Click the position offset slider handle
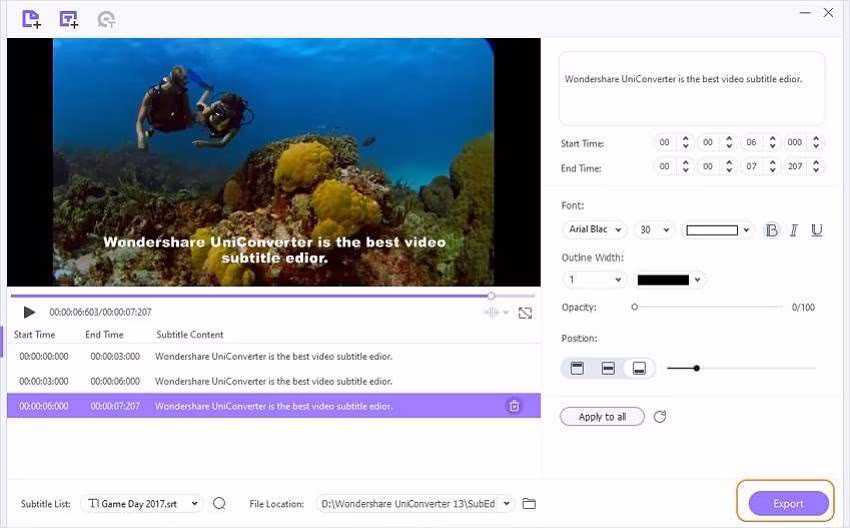Viewport: 850px width, 528px height. [697, 368]
